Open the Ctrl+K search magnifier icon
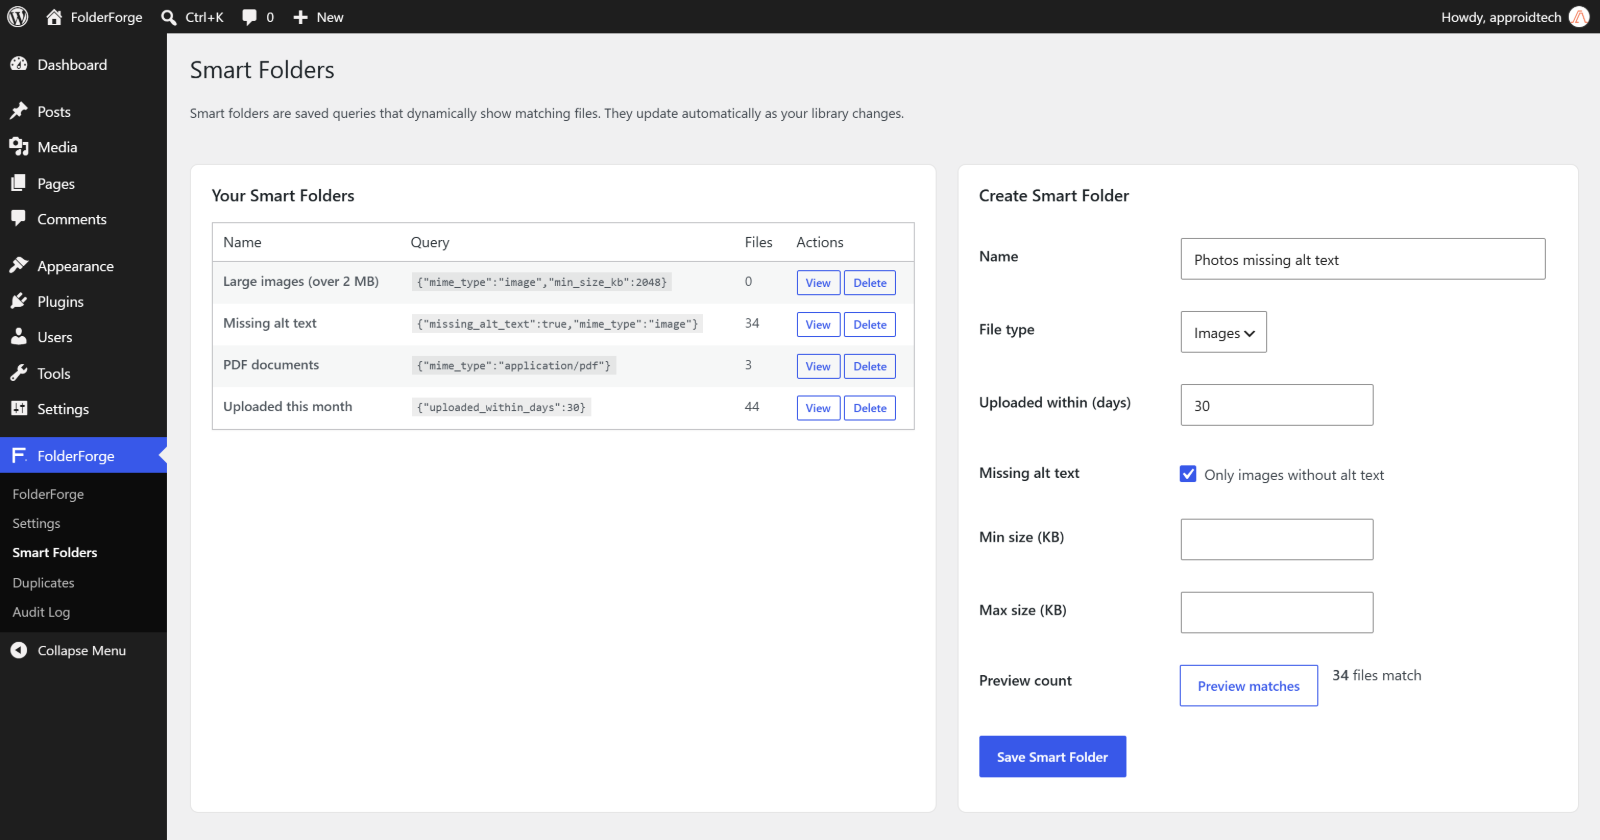1600x840 pixels. [x=169, y=17]
